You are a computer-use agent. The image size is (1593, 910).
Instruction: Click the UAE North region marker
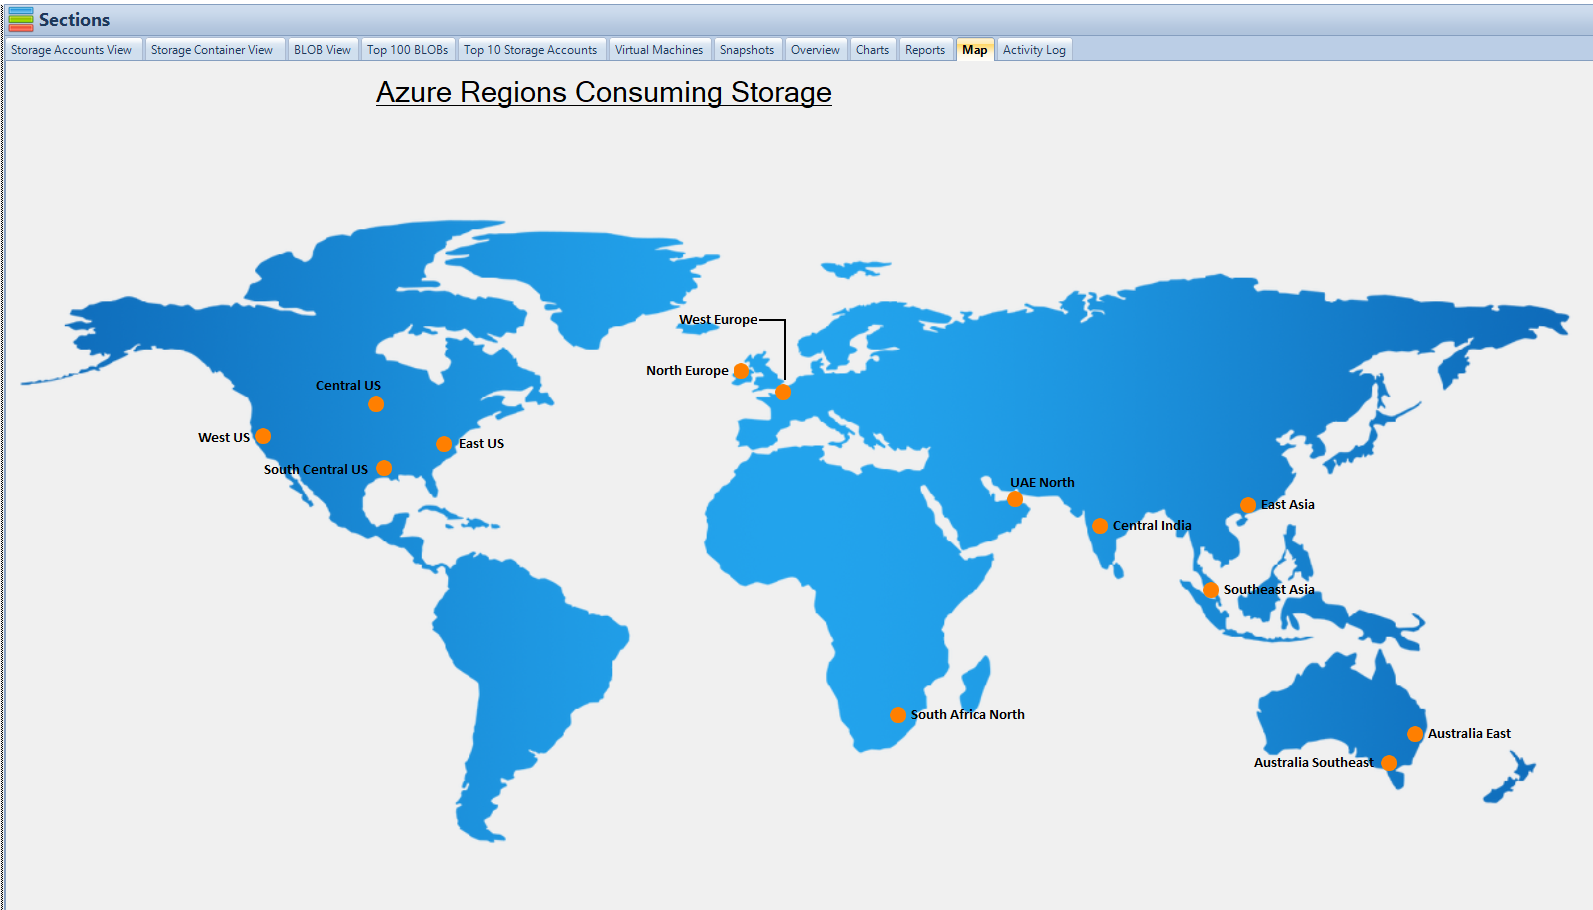(x=1015, y=499)
